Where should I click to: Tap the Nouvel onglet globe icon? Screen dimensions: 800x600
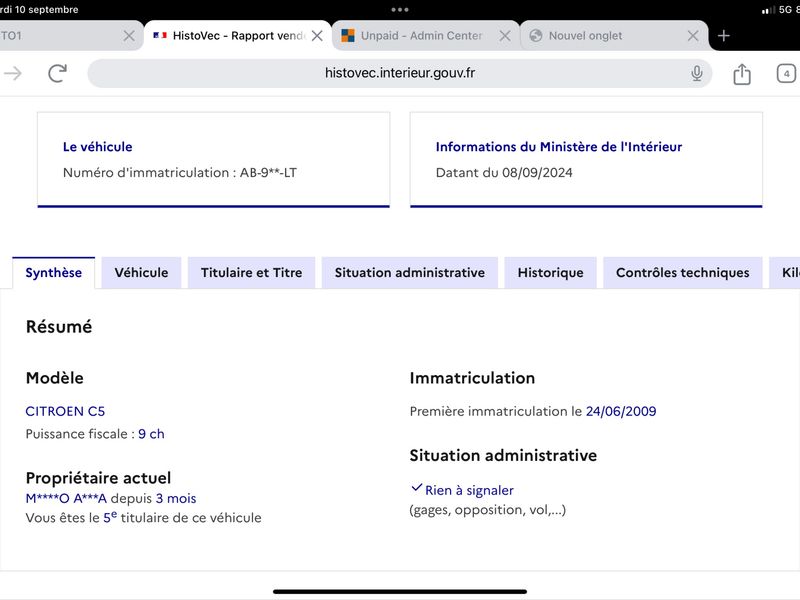[x=536, y=35]
